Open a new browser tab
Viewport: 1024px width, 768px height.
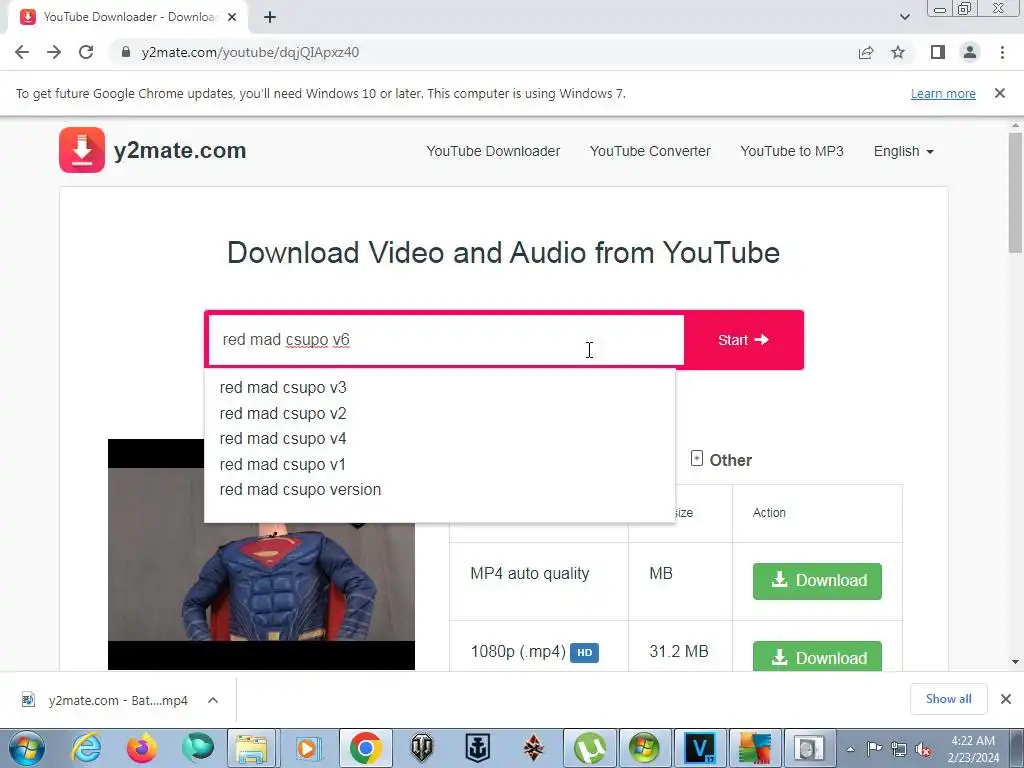click(270, 17)
